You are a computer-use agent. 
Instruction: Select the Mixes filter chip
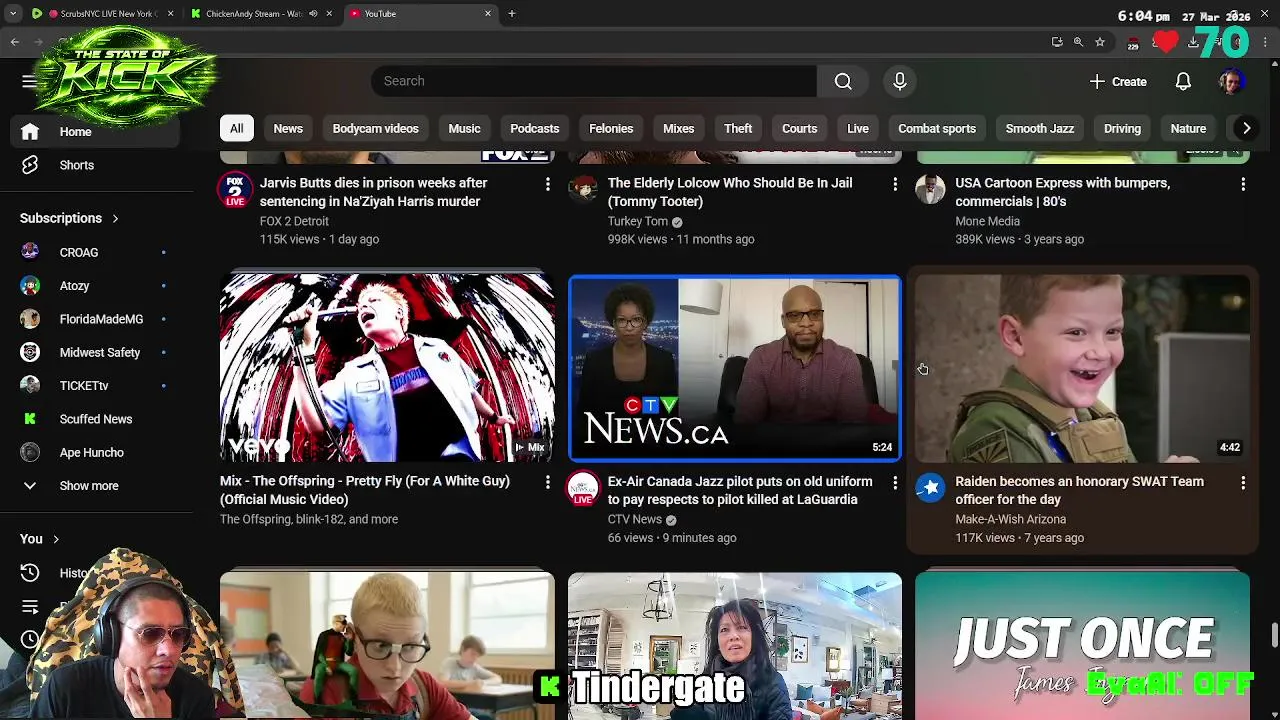click(x=678, y=128)
